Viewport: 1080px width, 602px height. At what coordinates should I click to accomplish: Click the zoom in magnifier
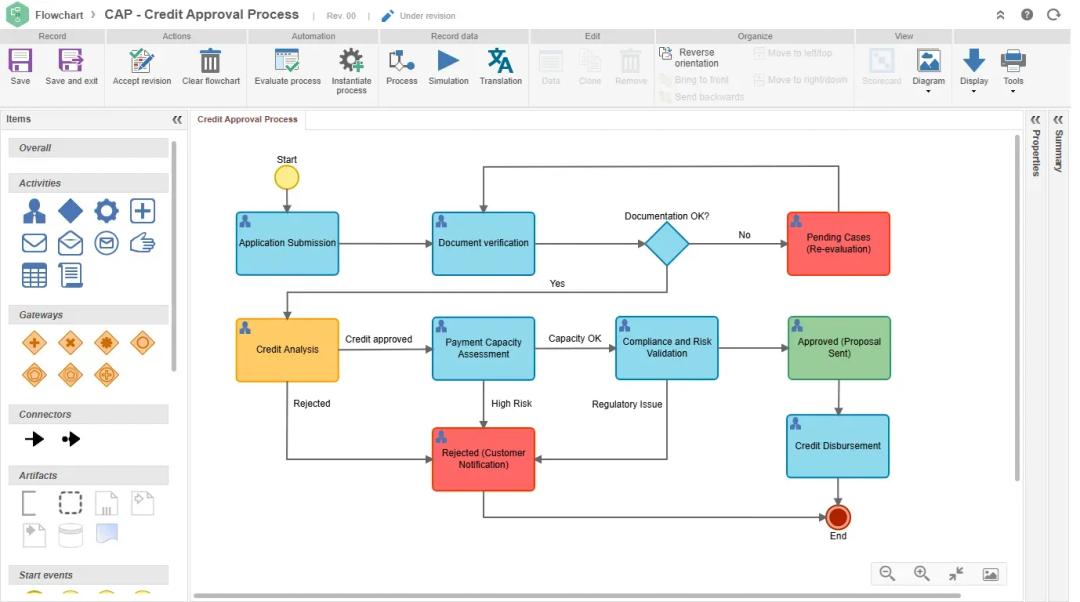point(921,573)
